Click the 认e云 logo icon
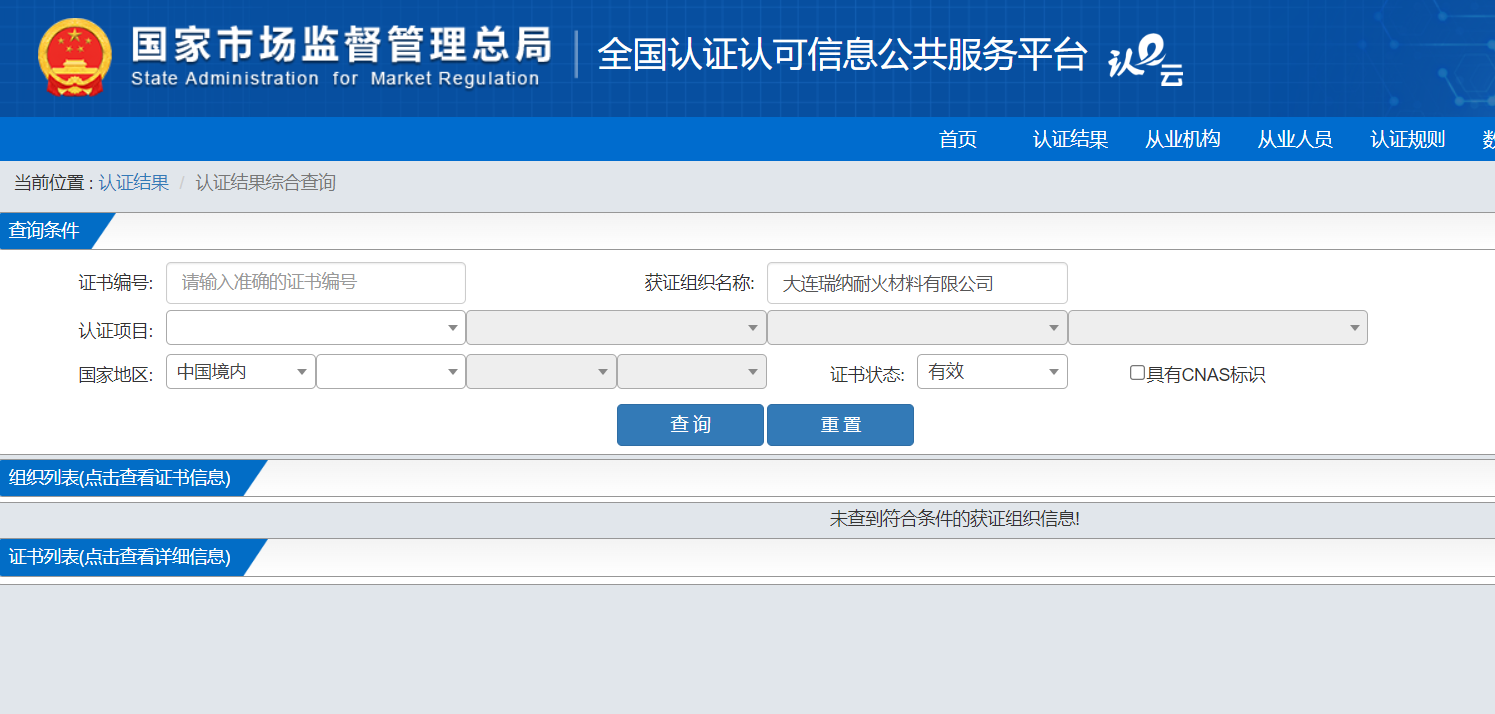 [1147, 60]
